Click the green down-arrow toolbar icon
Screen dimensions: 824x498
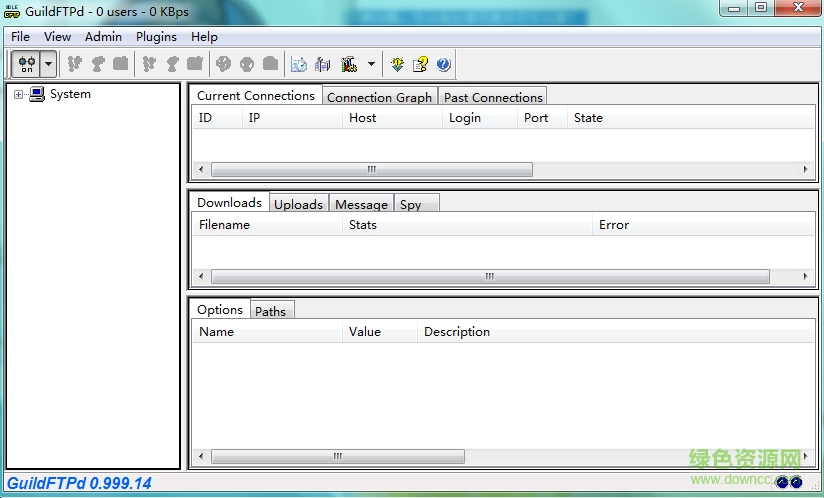[398, 64]
